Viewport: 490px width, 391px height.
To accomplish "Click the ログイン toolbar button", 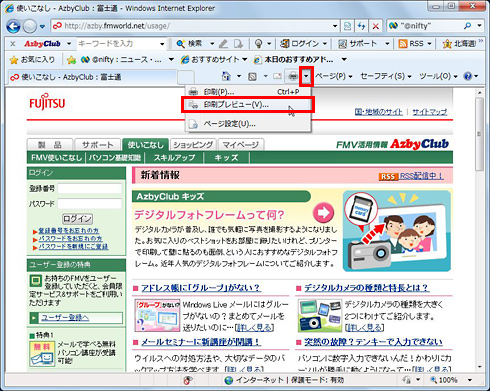I will pos(300,44).
